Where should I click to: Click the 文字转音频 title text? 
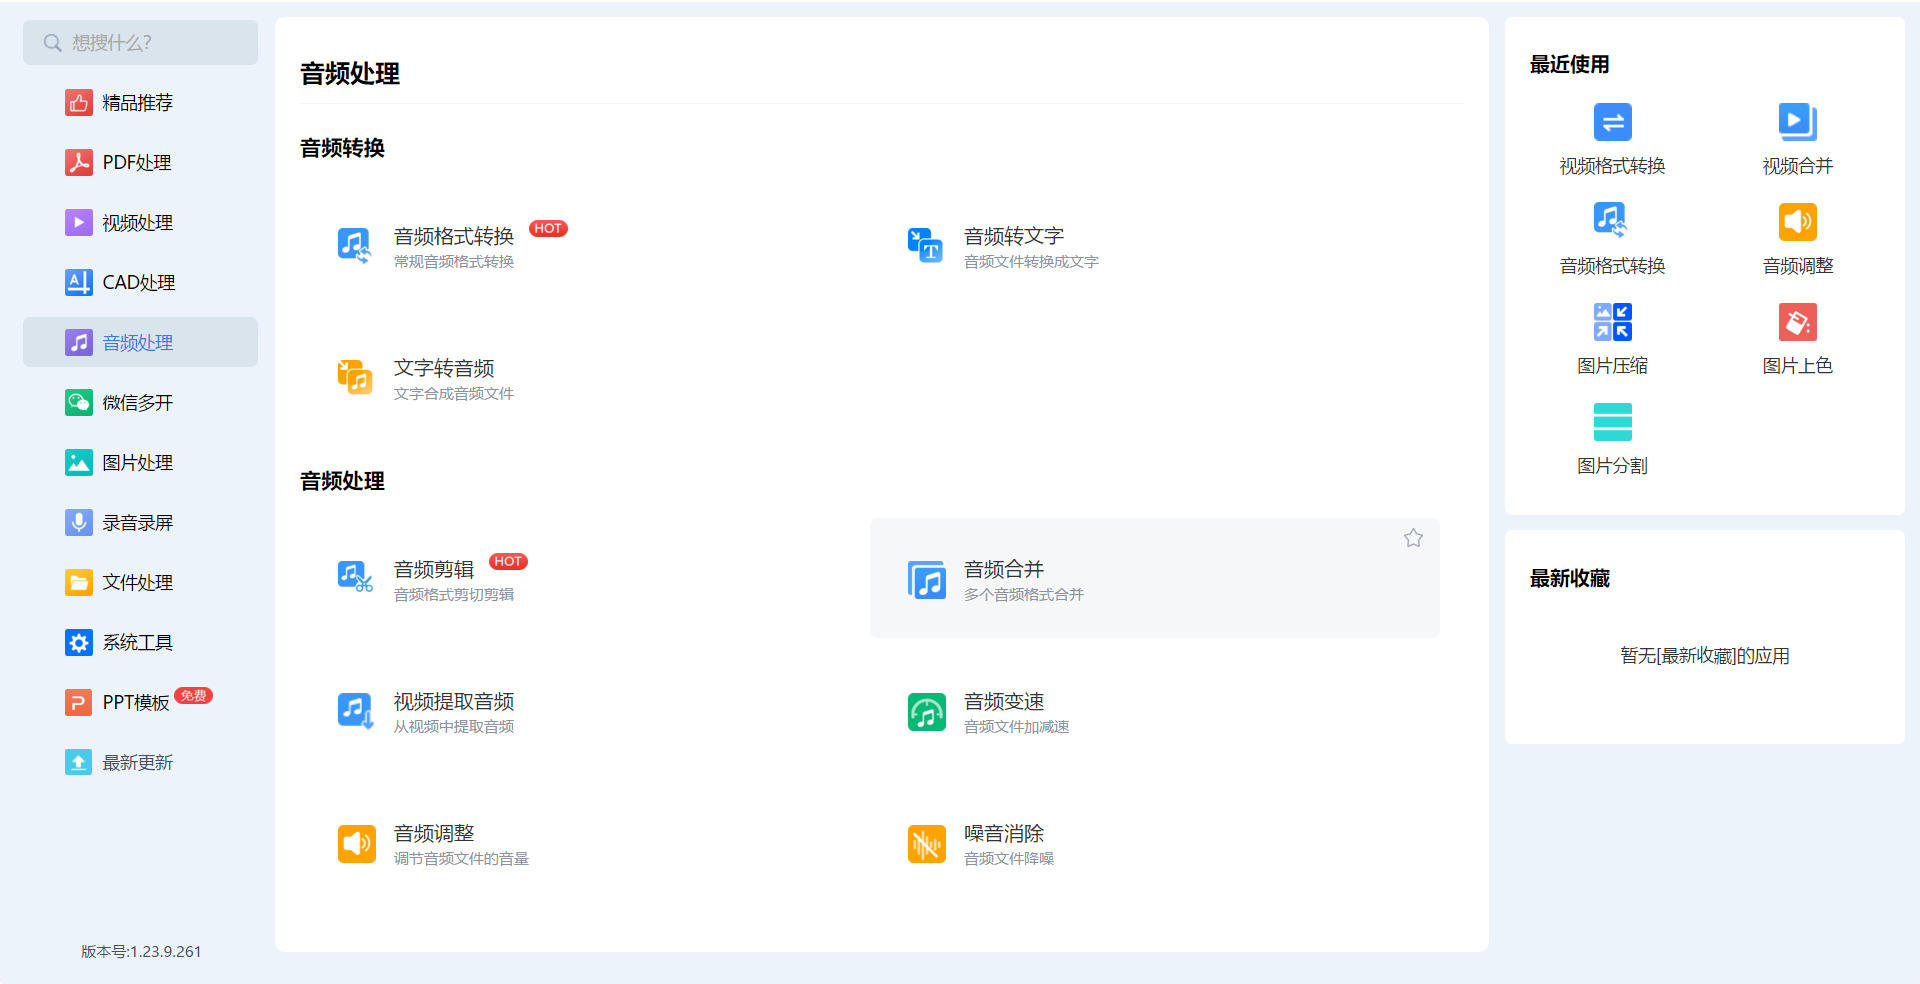pyautogui.click(x=444, y=368)
